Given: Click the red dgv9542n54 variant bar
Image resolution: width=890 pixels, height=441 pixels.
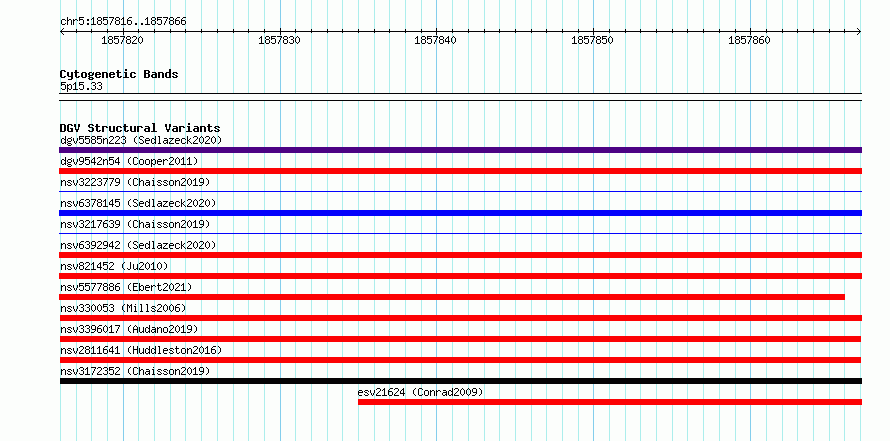Looking at the screenshot, I should [x=460, y=171].
